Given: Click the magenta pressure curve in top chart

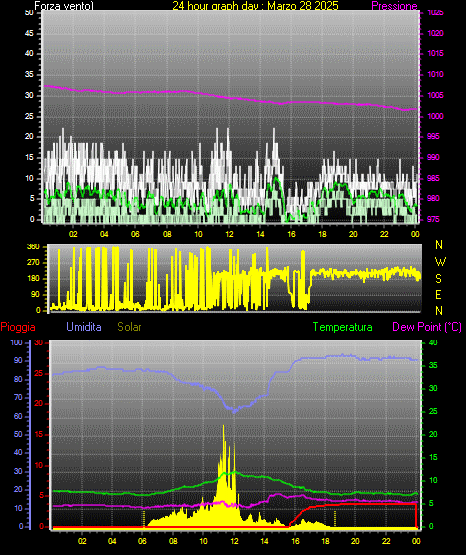Looking at the screenshot, I should (x=230, y=97).
